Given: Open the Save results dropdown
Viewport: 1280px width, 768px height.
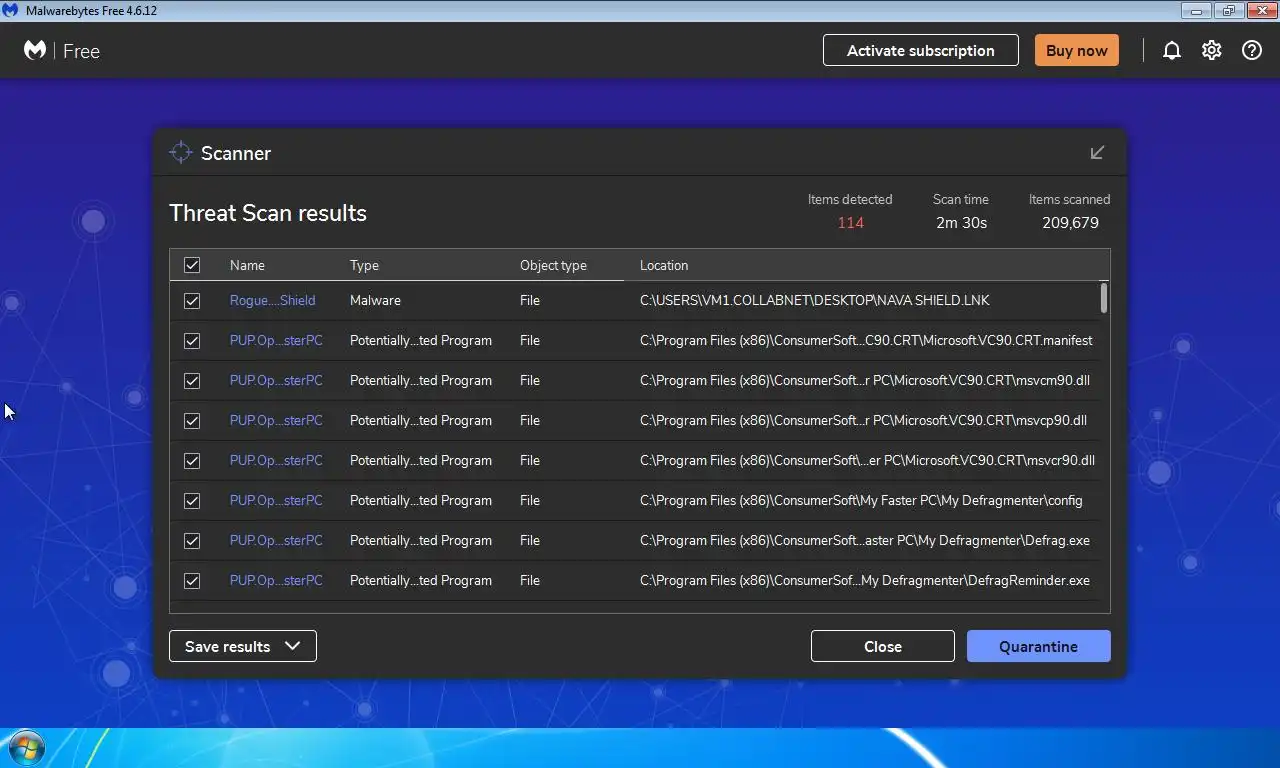Looking at the screenshot, I should click(243, 646).
